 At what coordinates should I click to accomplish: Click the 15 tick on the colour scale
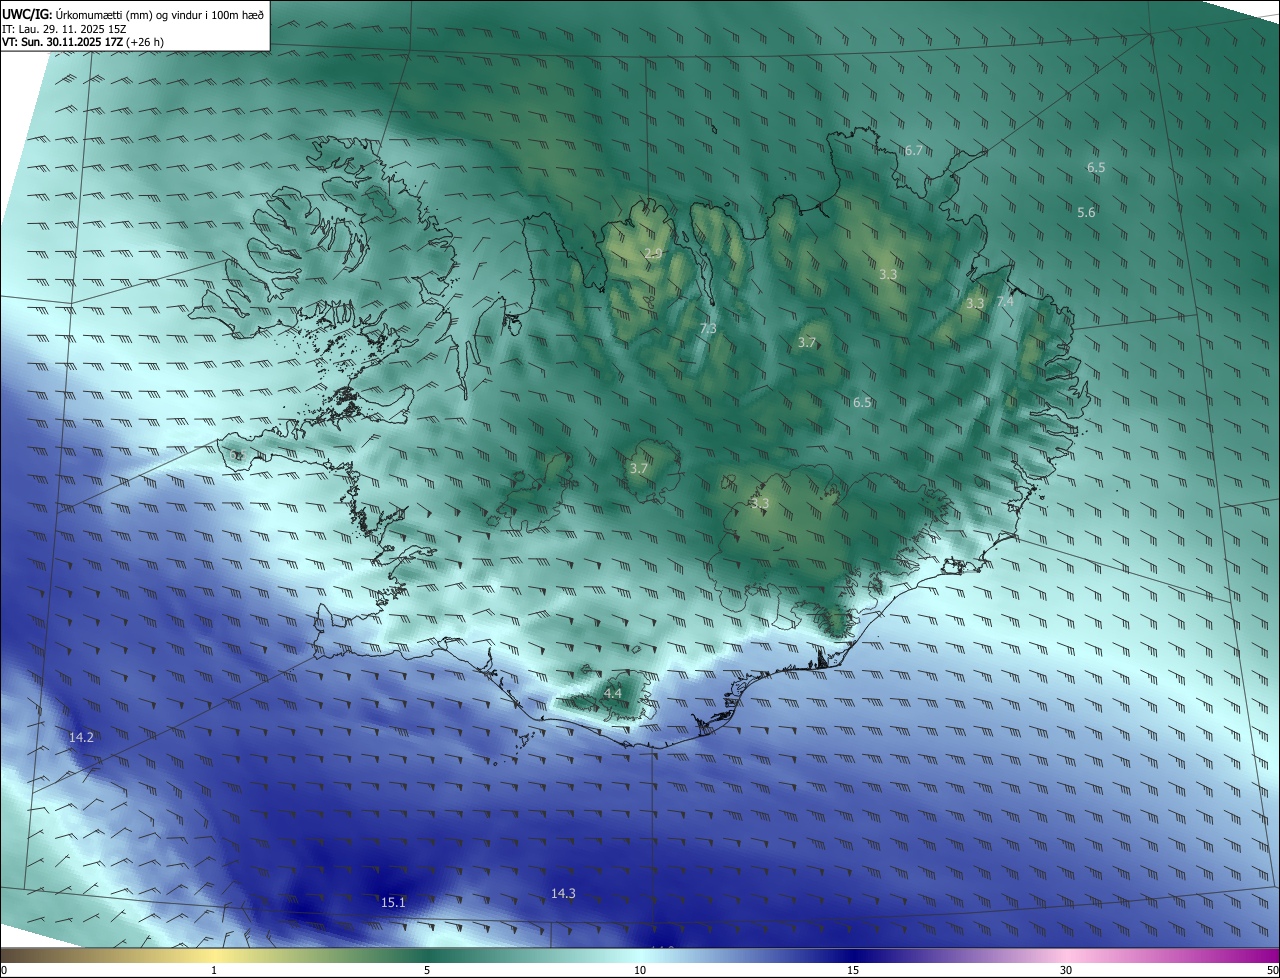click(853, 970)
